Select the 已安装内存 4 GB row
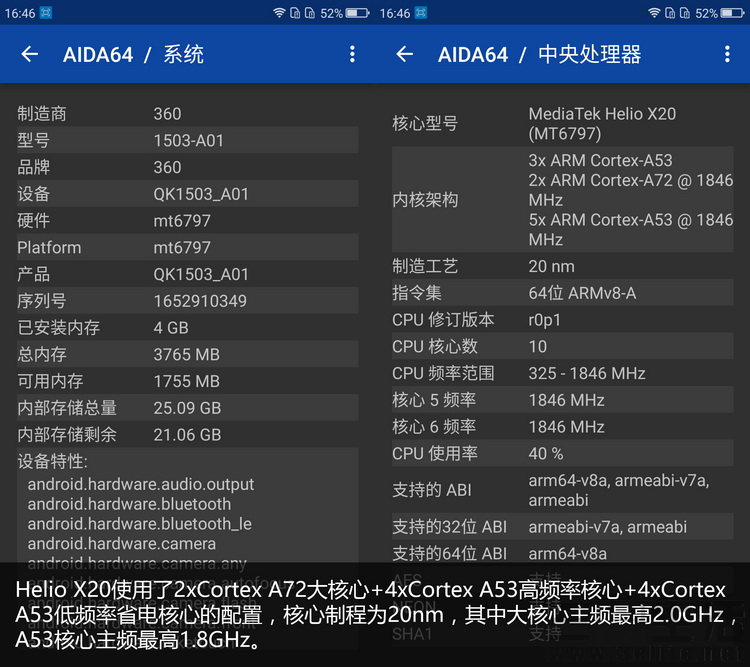Image resolution: width=750 pixels, height=667 pixels. (187, 328)
